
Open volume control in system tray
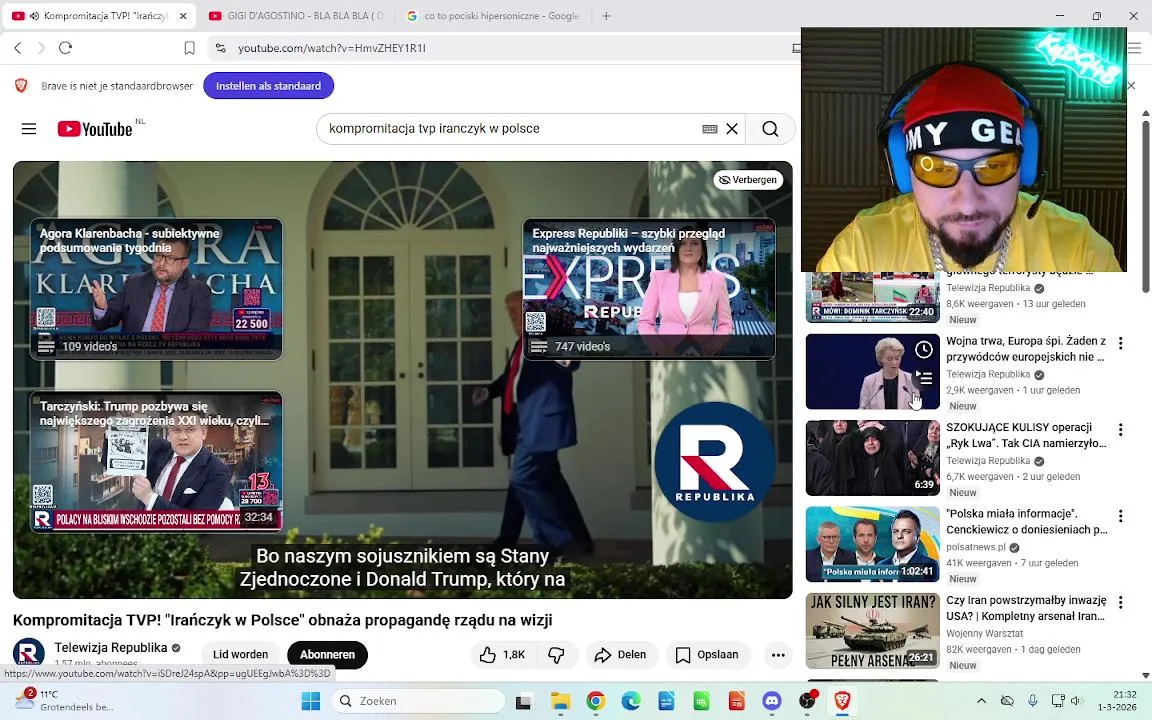(1076, 702)
